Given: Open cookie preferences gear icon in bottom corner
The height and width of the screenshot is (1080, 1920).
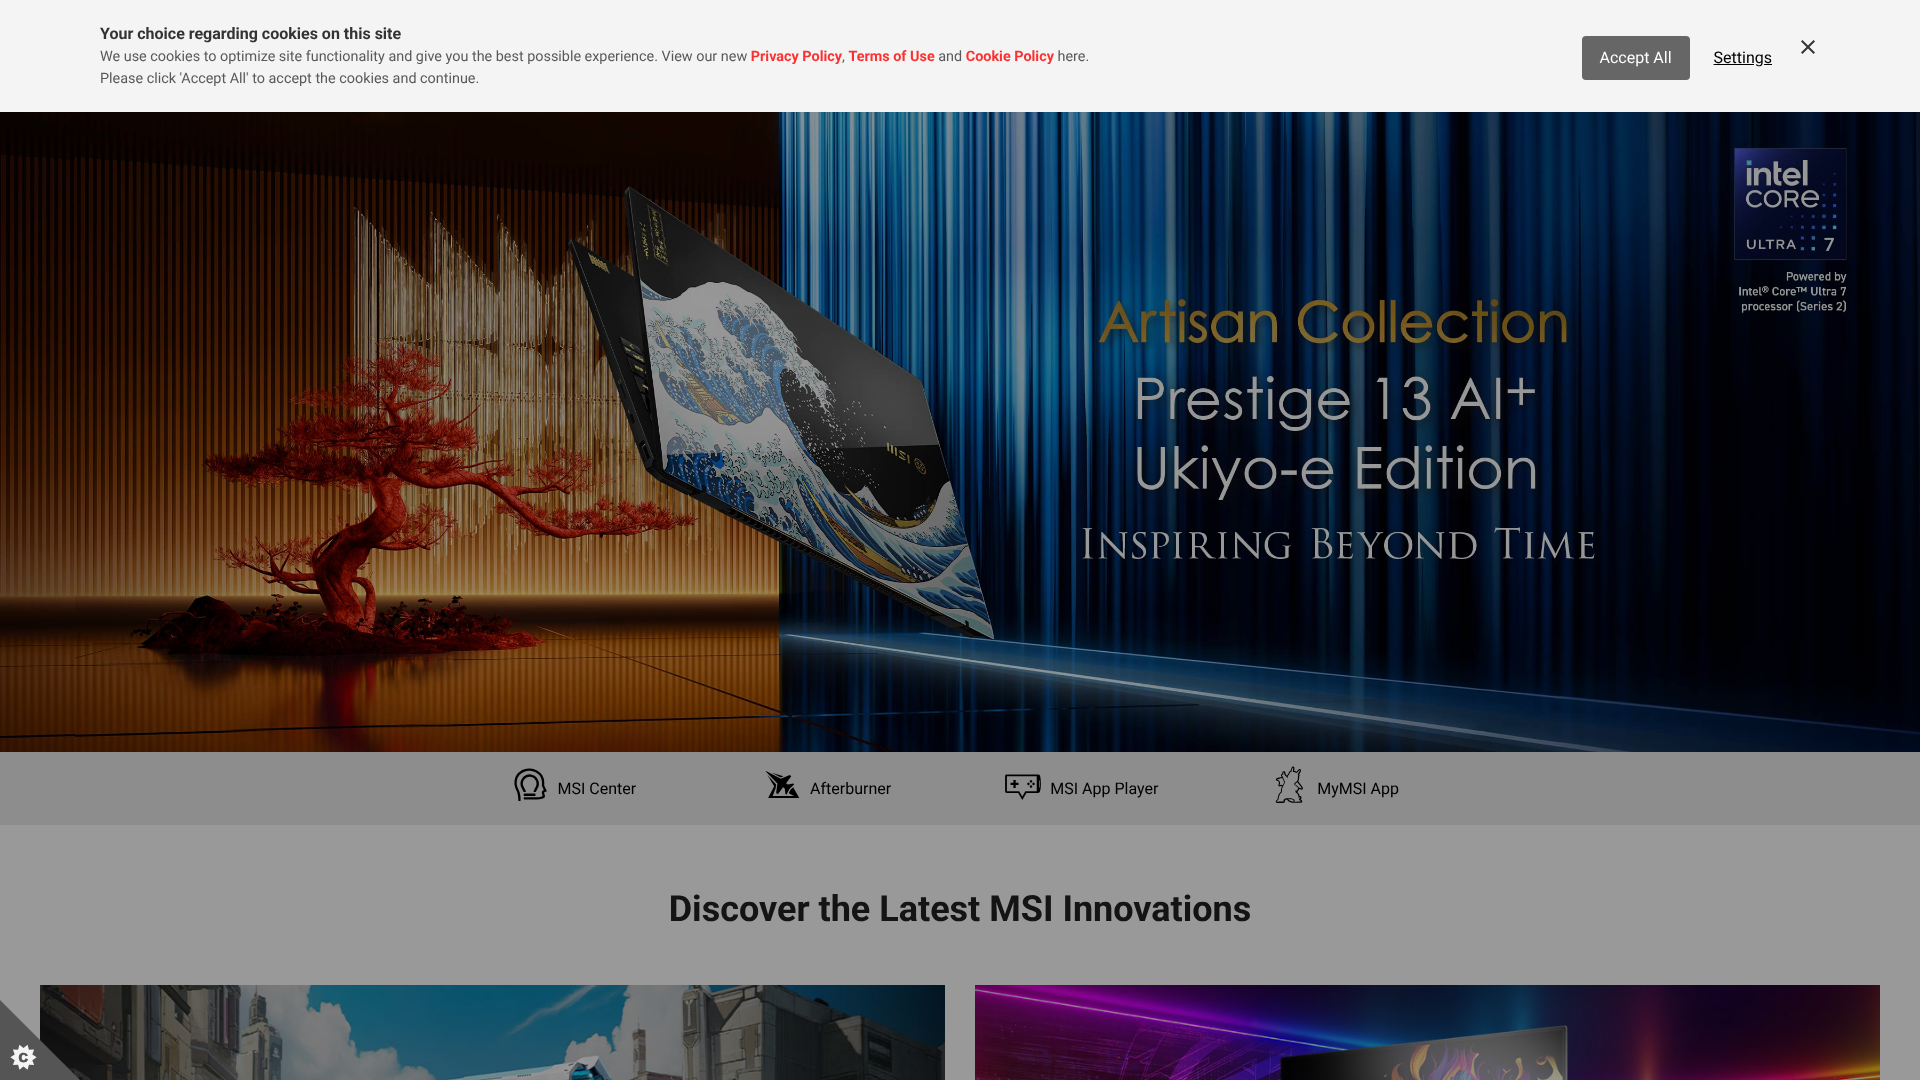Looking at the screenshot, I should pos(23,1056).
